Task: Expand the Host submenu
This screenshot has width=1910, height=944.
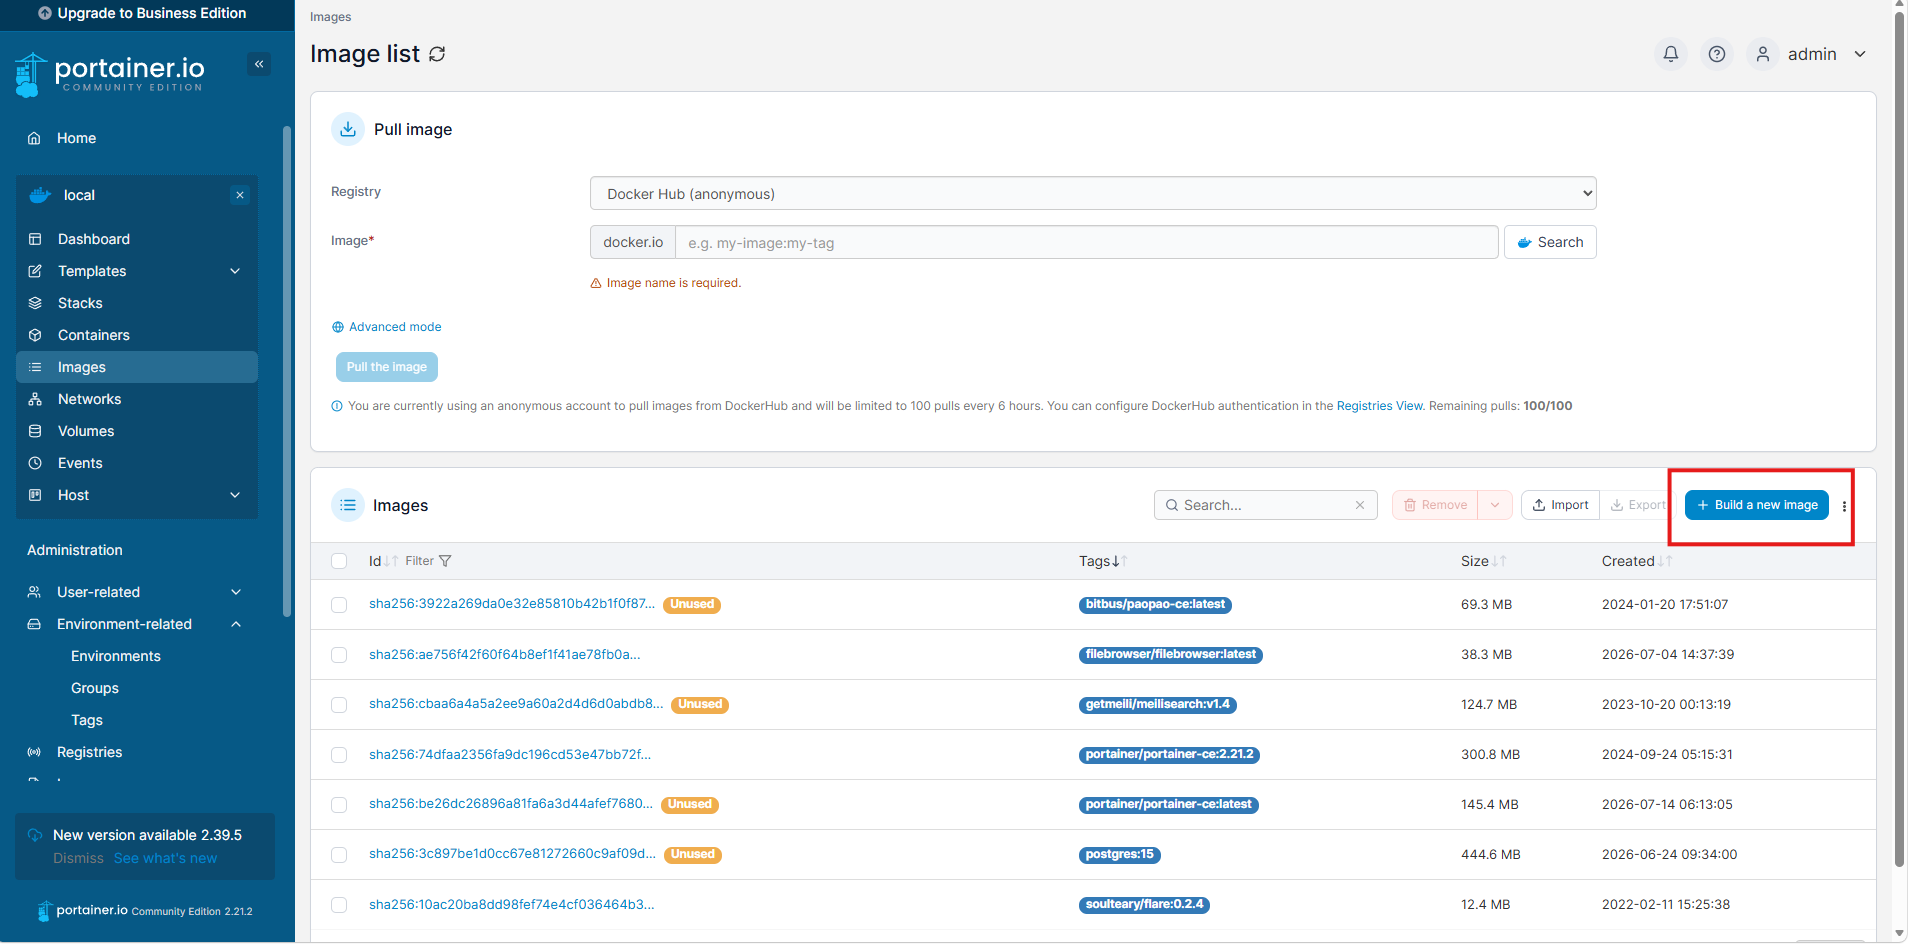Action: click(x=235, y=495)
